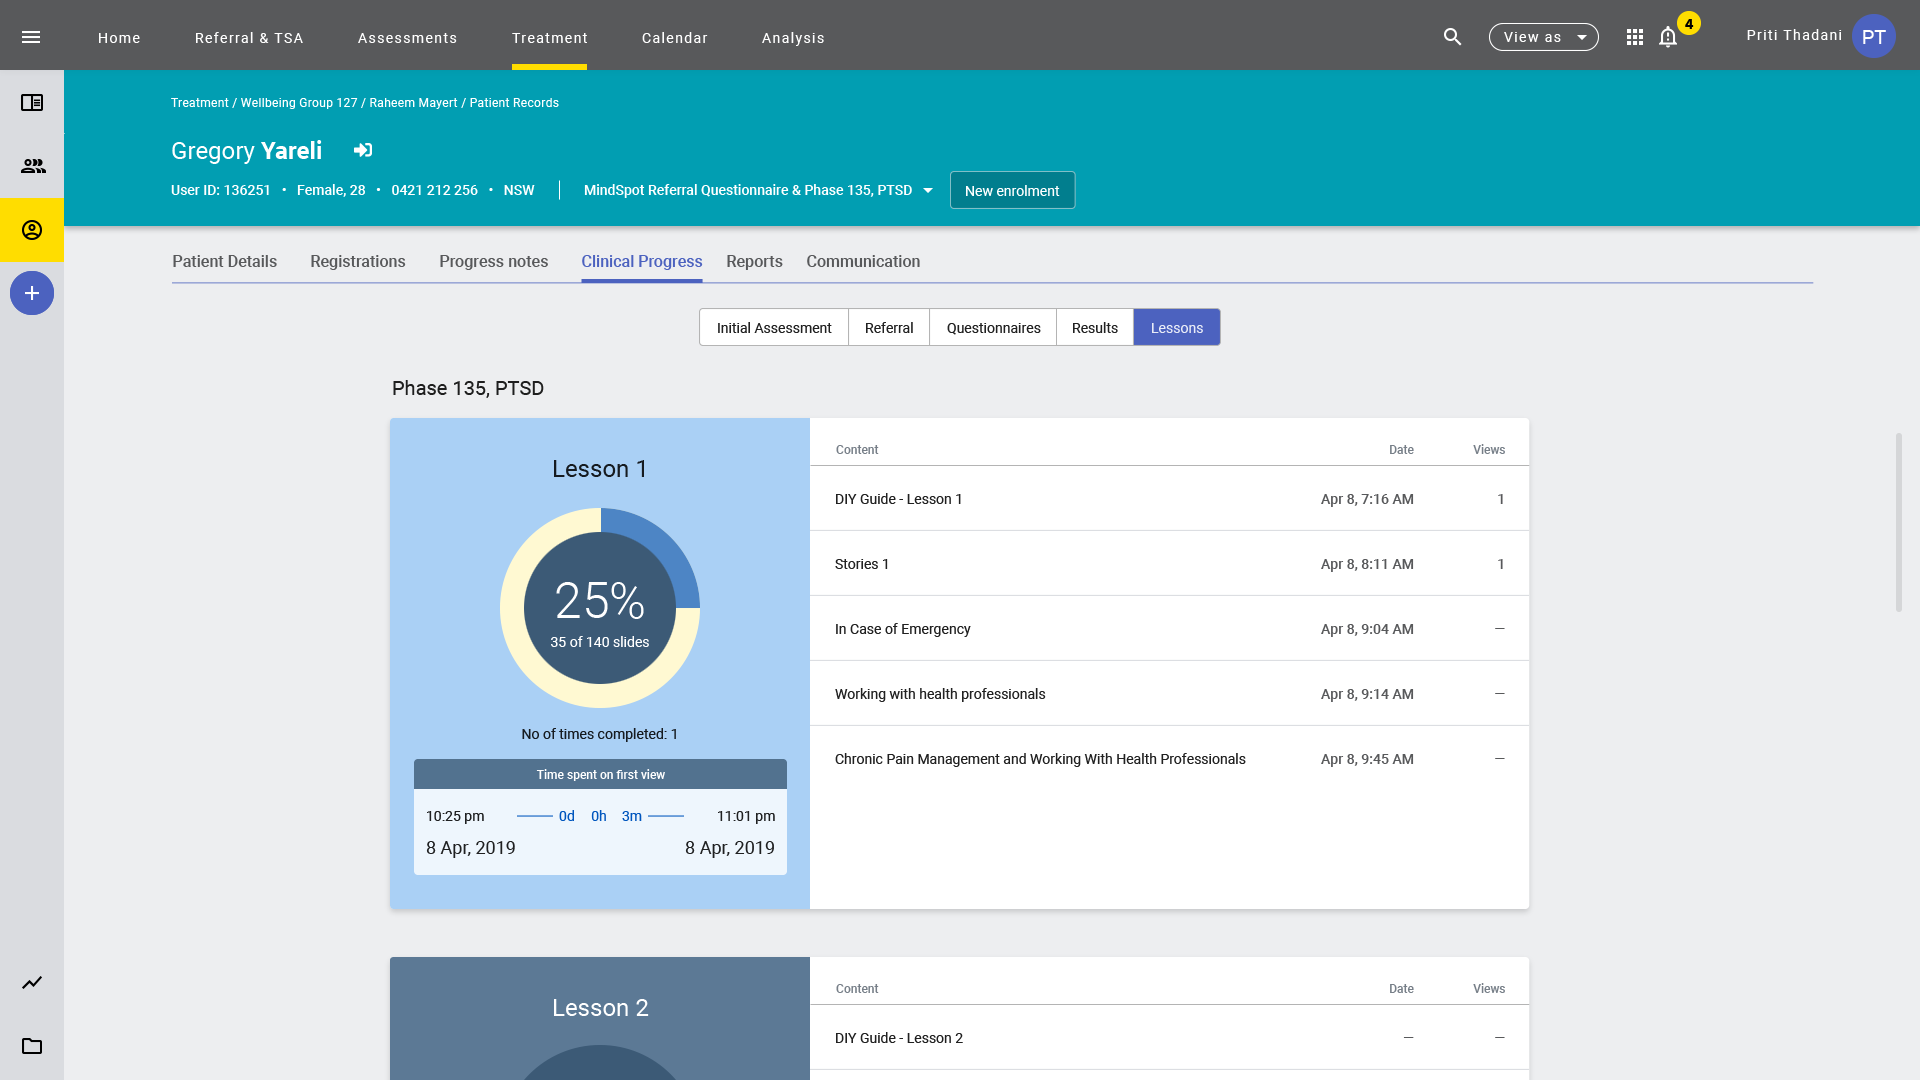Viewport: 1920px width, 1080px height.
Task: Select Lessons segment button
Action: coord(1177,327)
